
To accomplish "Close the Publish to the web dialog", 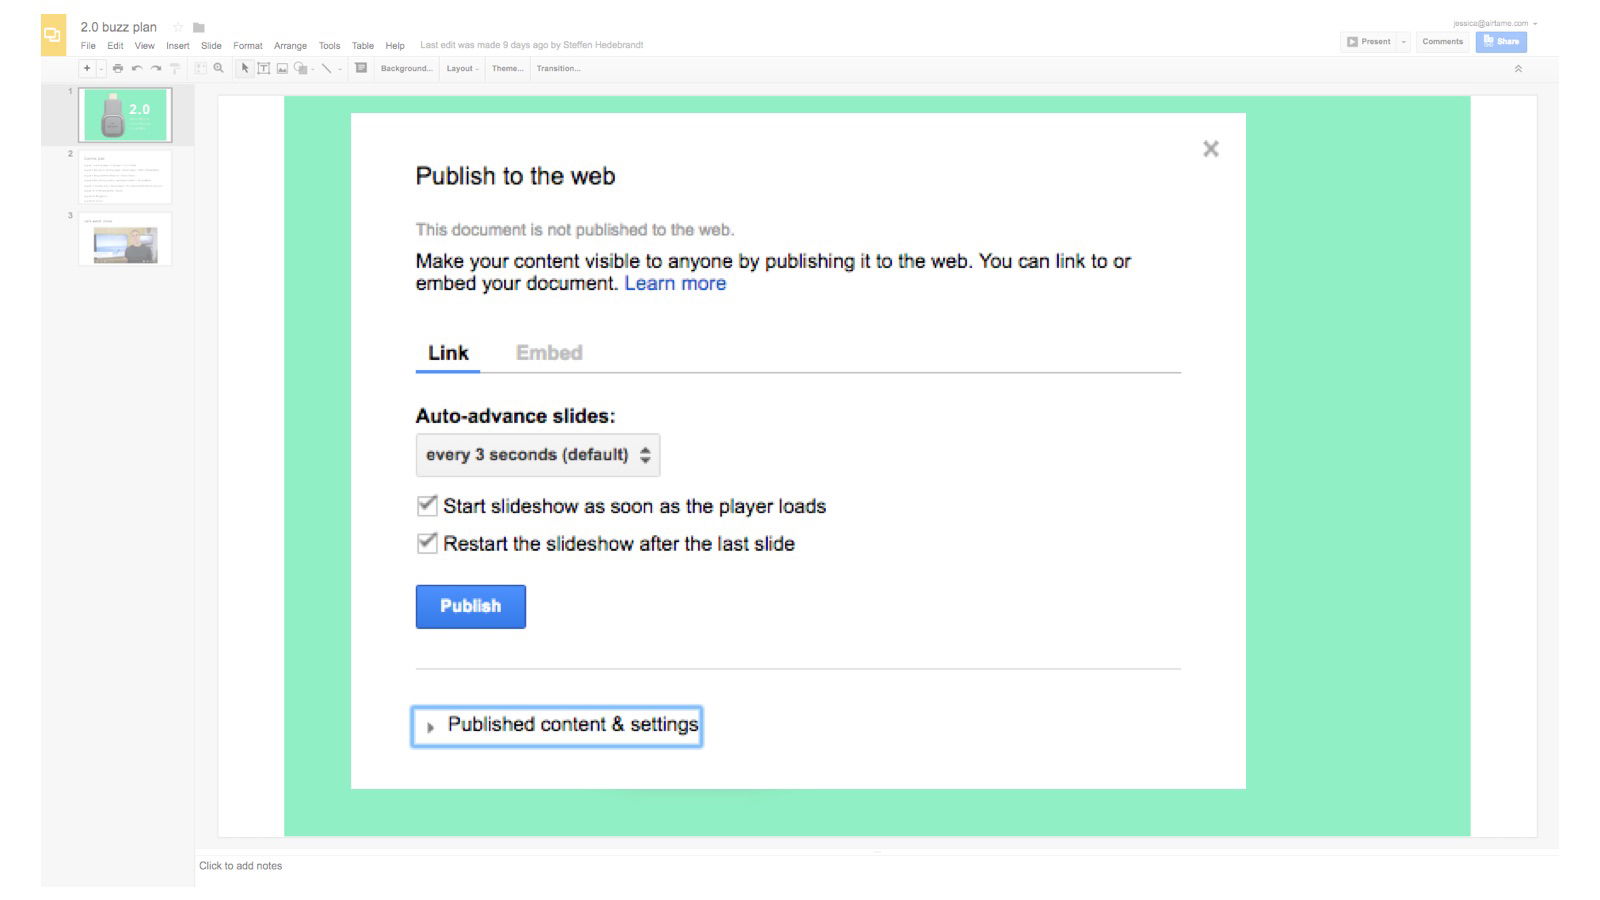I will pos(1211,149).
